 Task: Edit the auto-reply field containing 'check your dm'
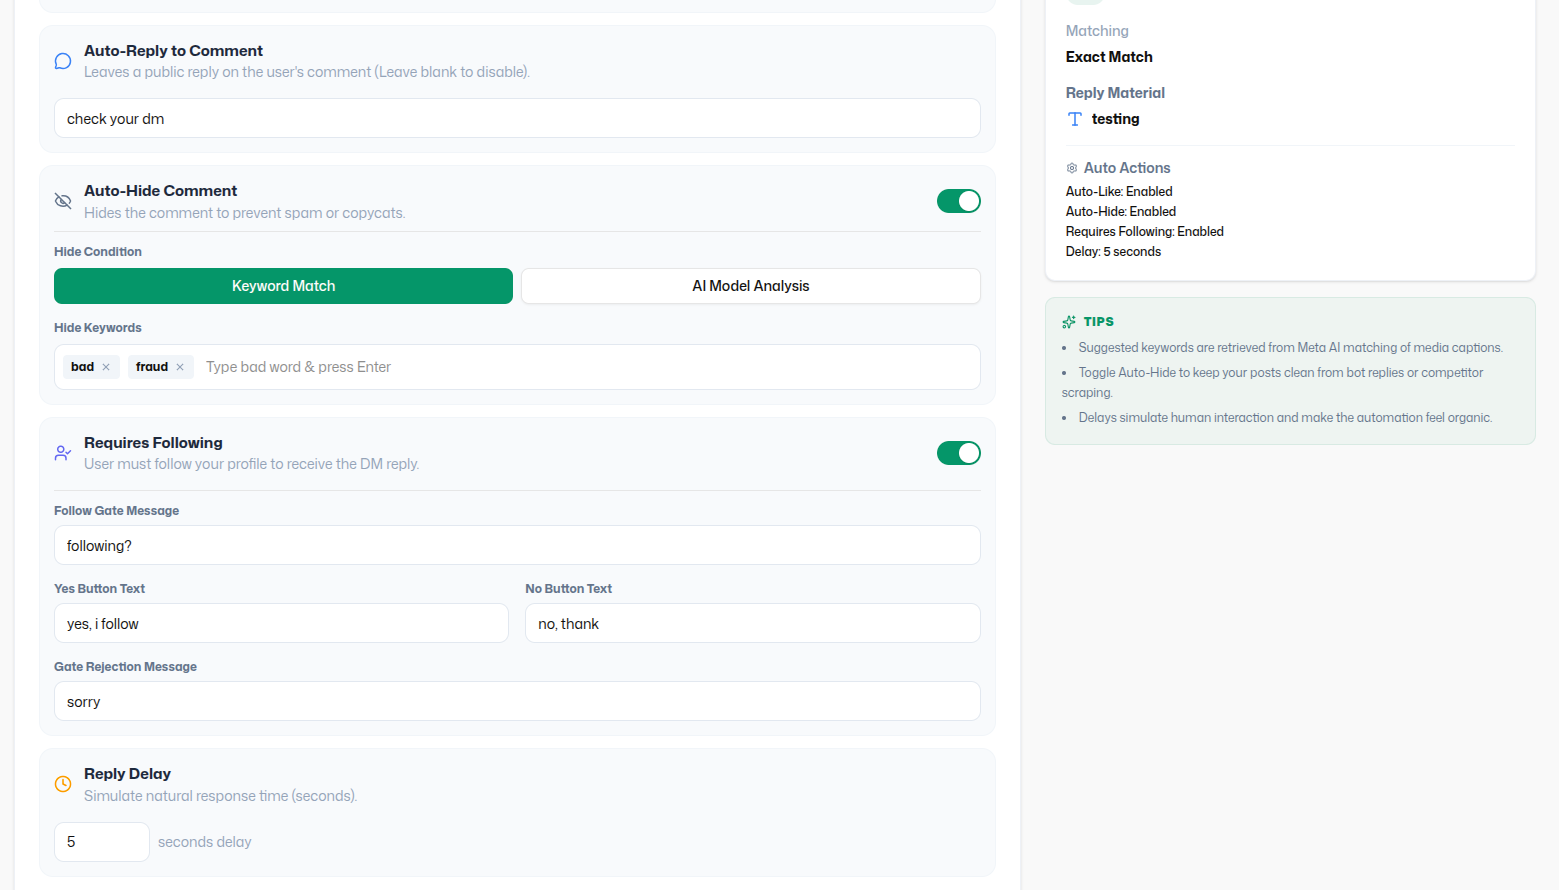coord(517,118)
